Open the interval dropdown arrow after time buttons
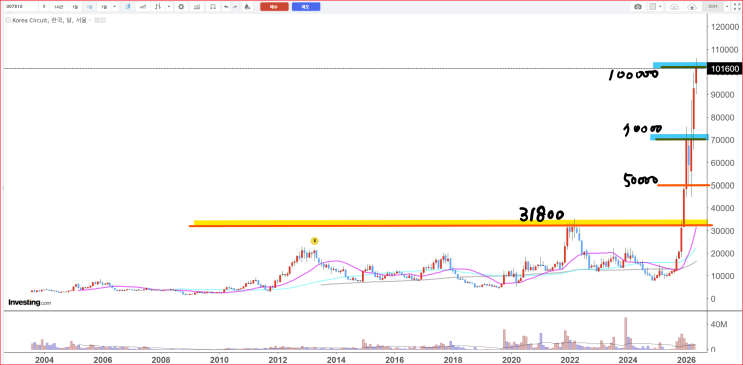This screenshot has height=365, width=743. tap(115, 7)
